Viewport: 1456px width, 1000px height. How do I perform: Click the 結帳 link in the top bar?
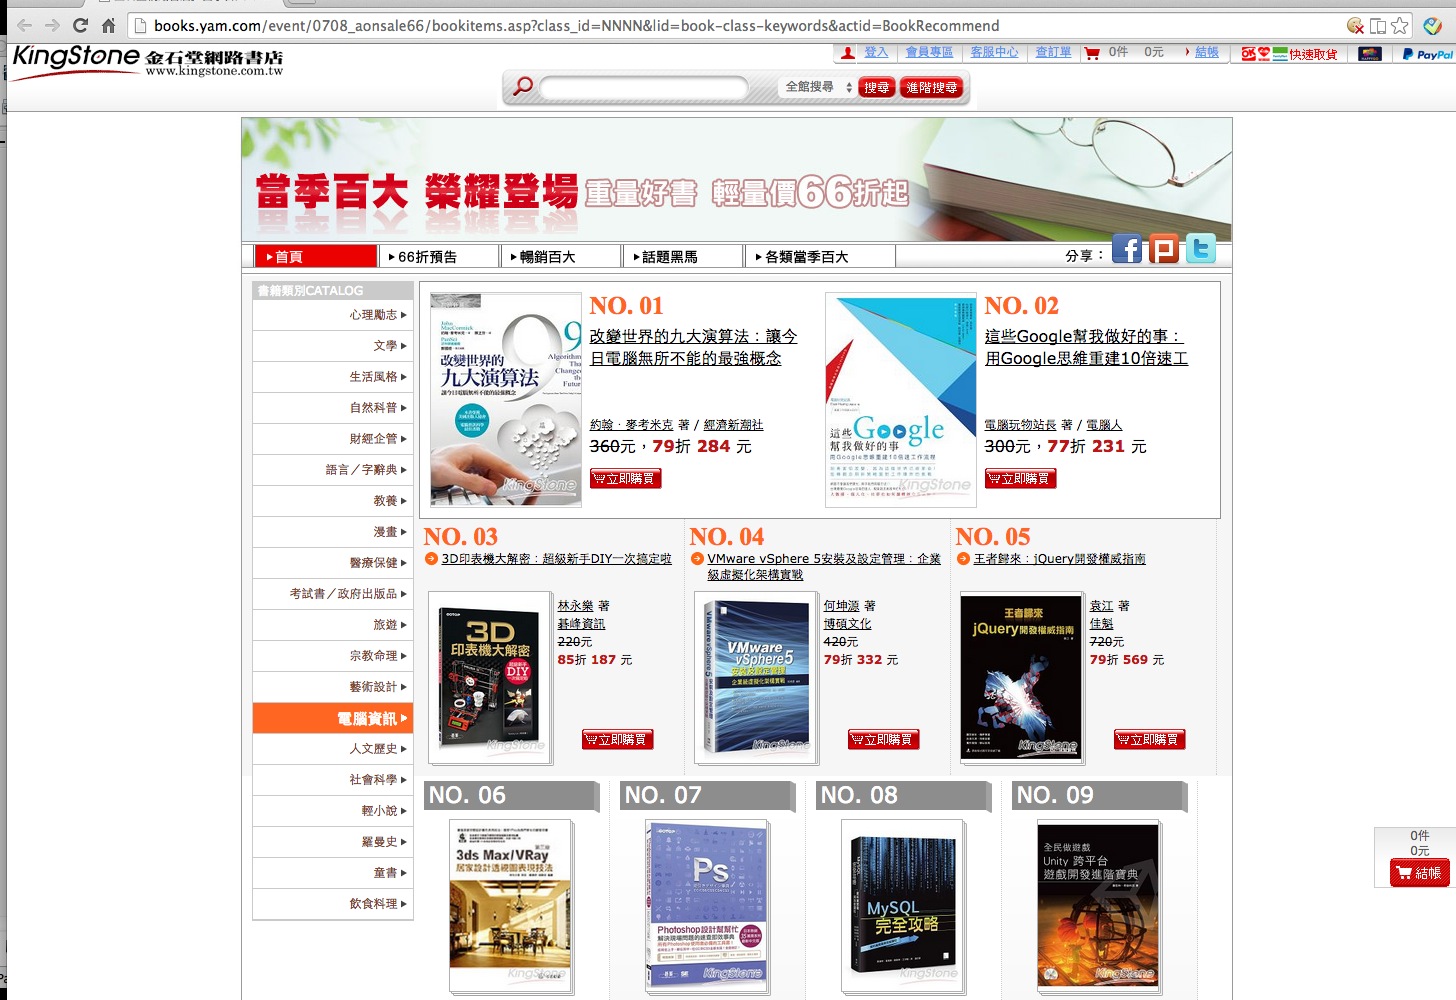pos(1207,52)
